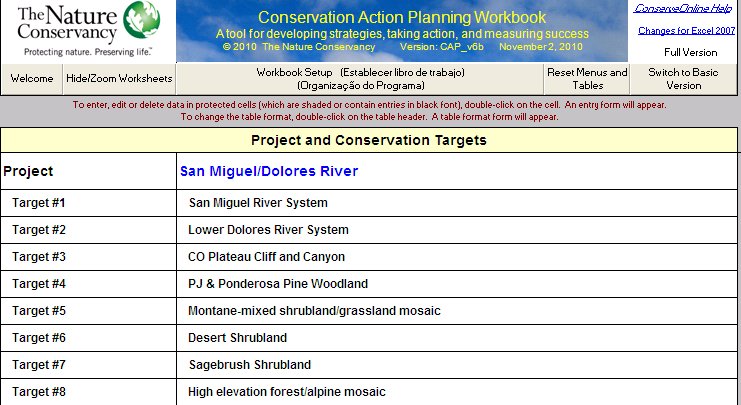This screenshot has height=405, width=741.
Task: Click the Target #1 label cell
Action: [x=88, y=203]
